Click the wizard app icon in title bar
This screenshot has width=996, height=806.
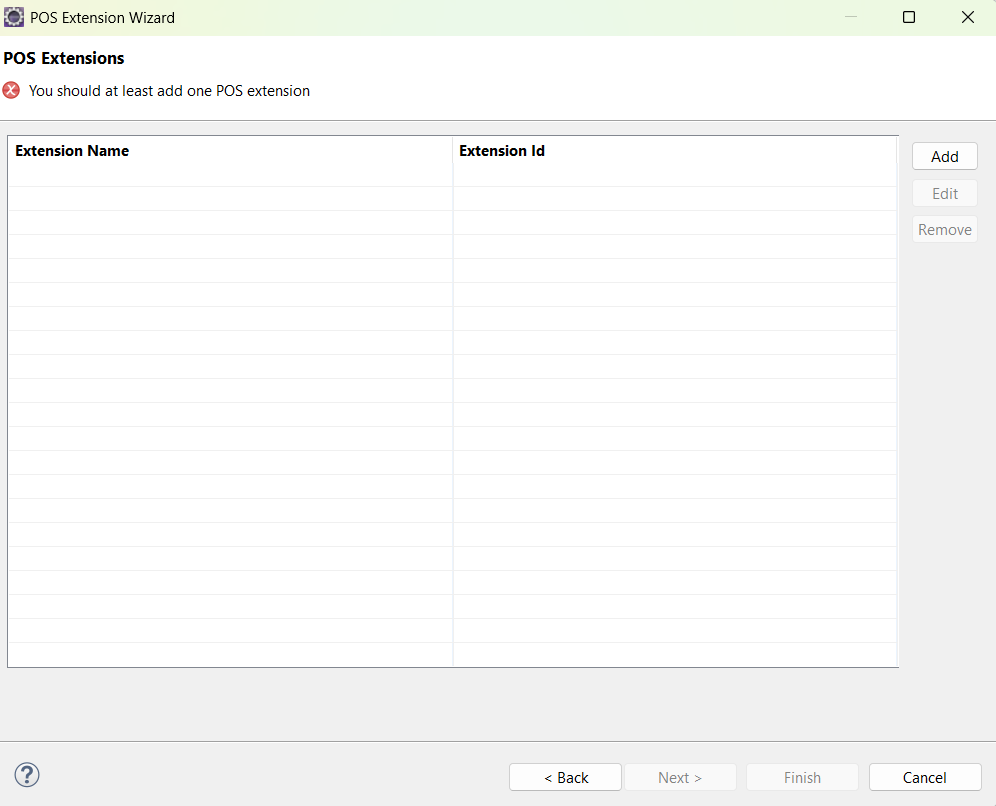[x=14, y=17]
